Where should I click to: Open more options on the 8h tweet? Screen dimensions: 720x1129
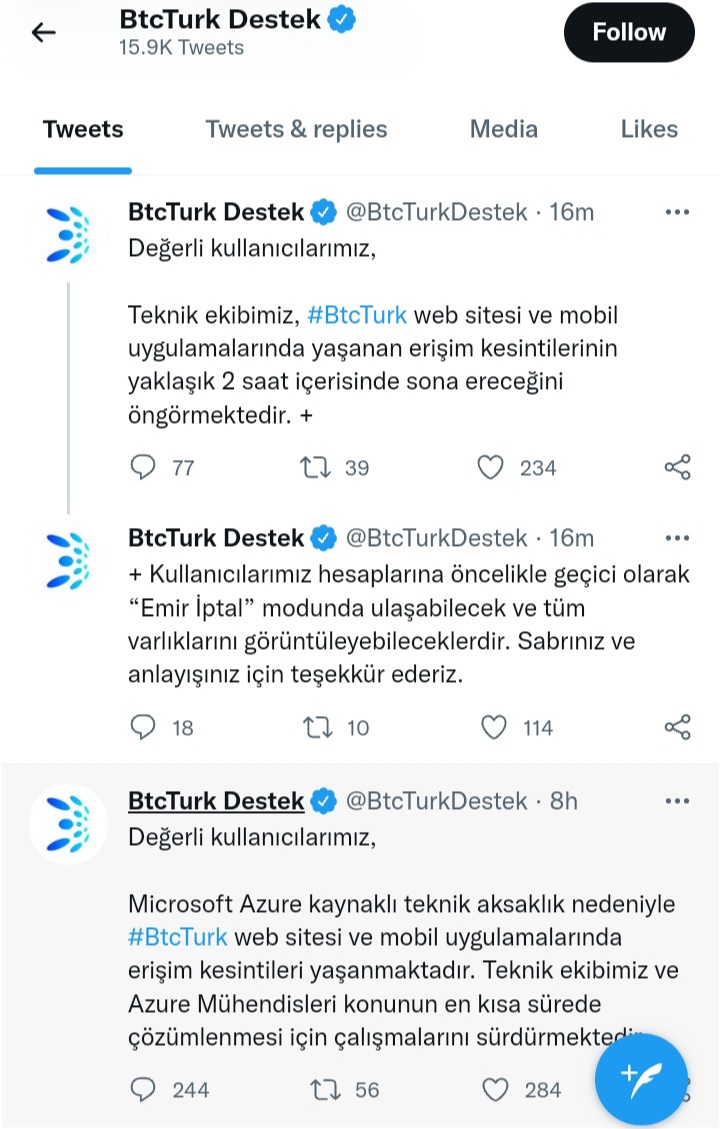click(x=678, y=801)
